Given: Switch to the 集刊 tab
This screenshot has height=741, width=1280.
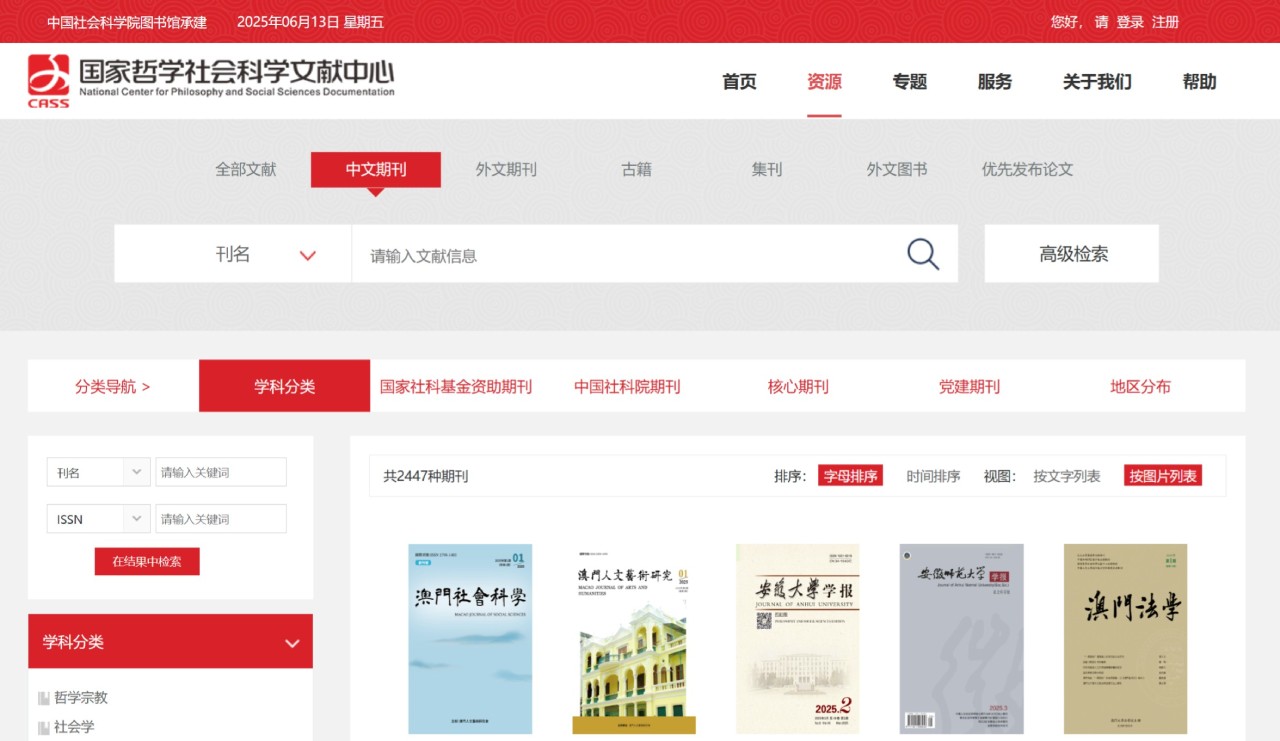Looking at the screenshot, I should 767,170.
